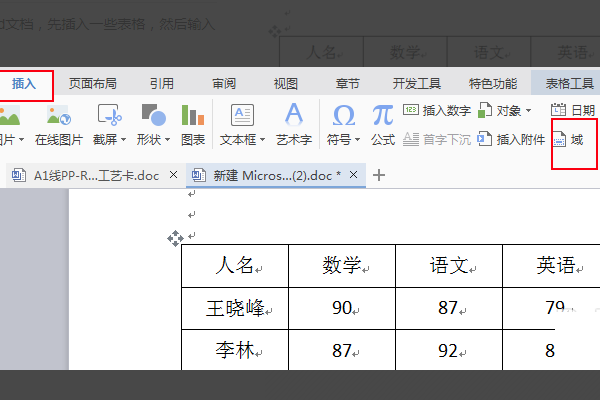This screenshot has height=400, width=600.
Task: Open the 表格工具 tab
Action: coord(569,83)
